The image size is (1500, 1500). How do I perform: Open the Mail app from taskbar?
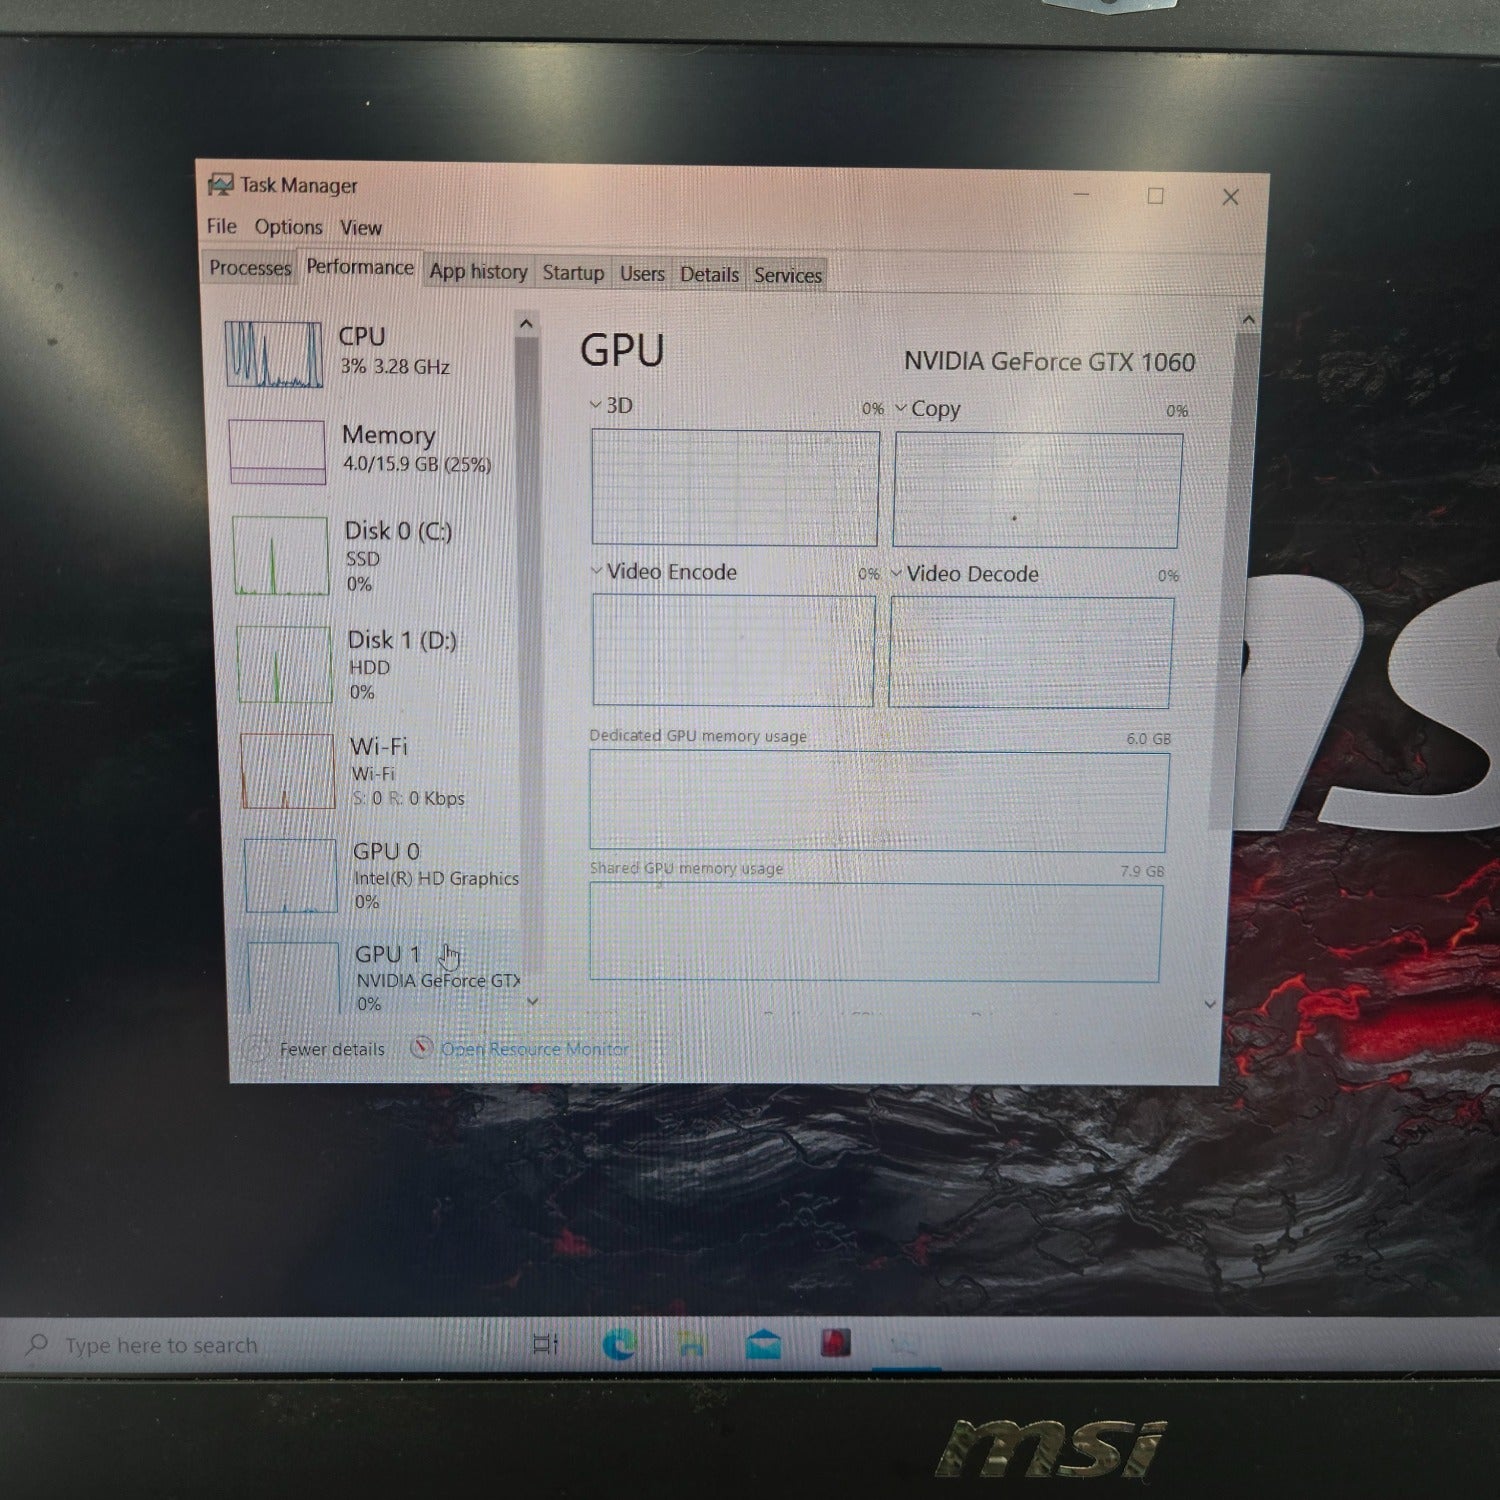pyautogui.click(x=763, y=1343)
